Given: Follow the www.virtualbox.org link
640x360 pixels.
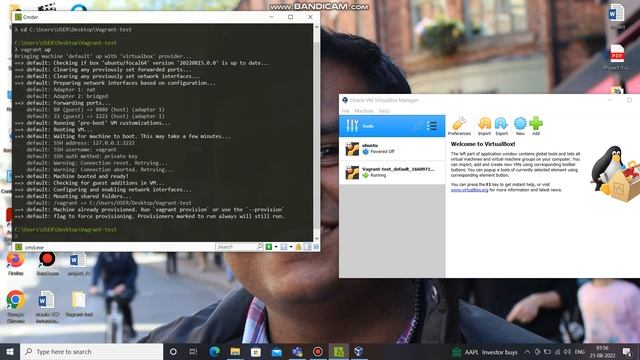Looking at the screenshot, I should point(469,190).
